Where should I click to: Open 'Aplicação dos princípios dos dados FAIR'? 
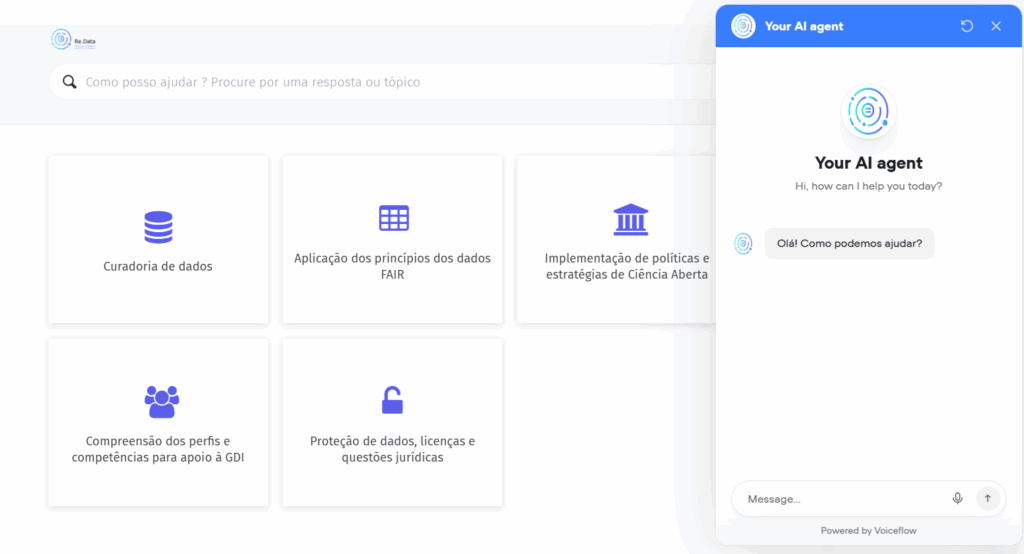[392, 266]
